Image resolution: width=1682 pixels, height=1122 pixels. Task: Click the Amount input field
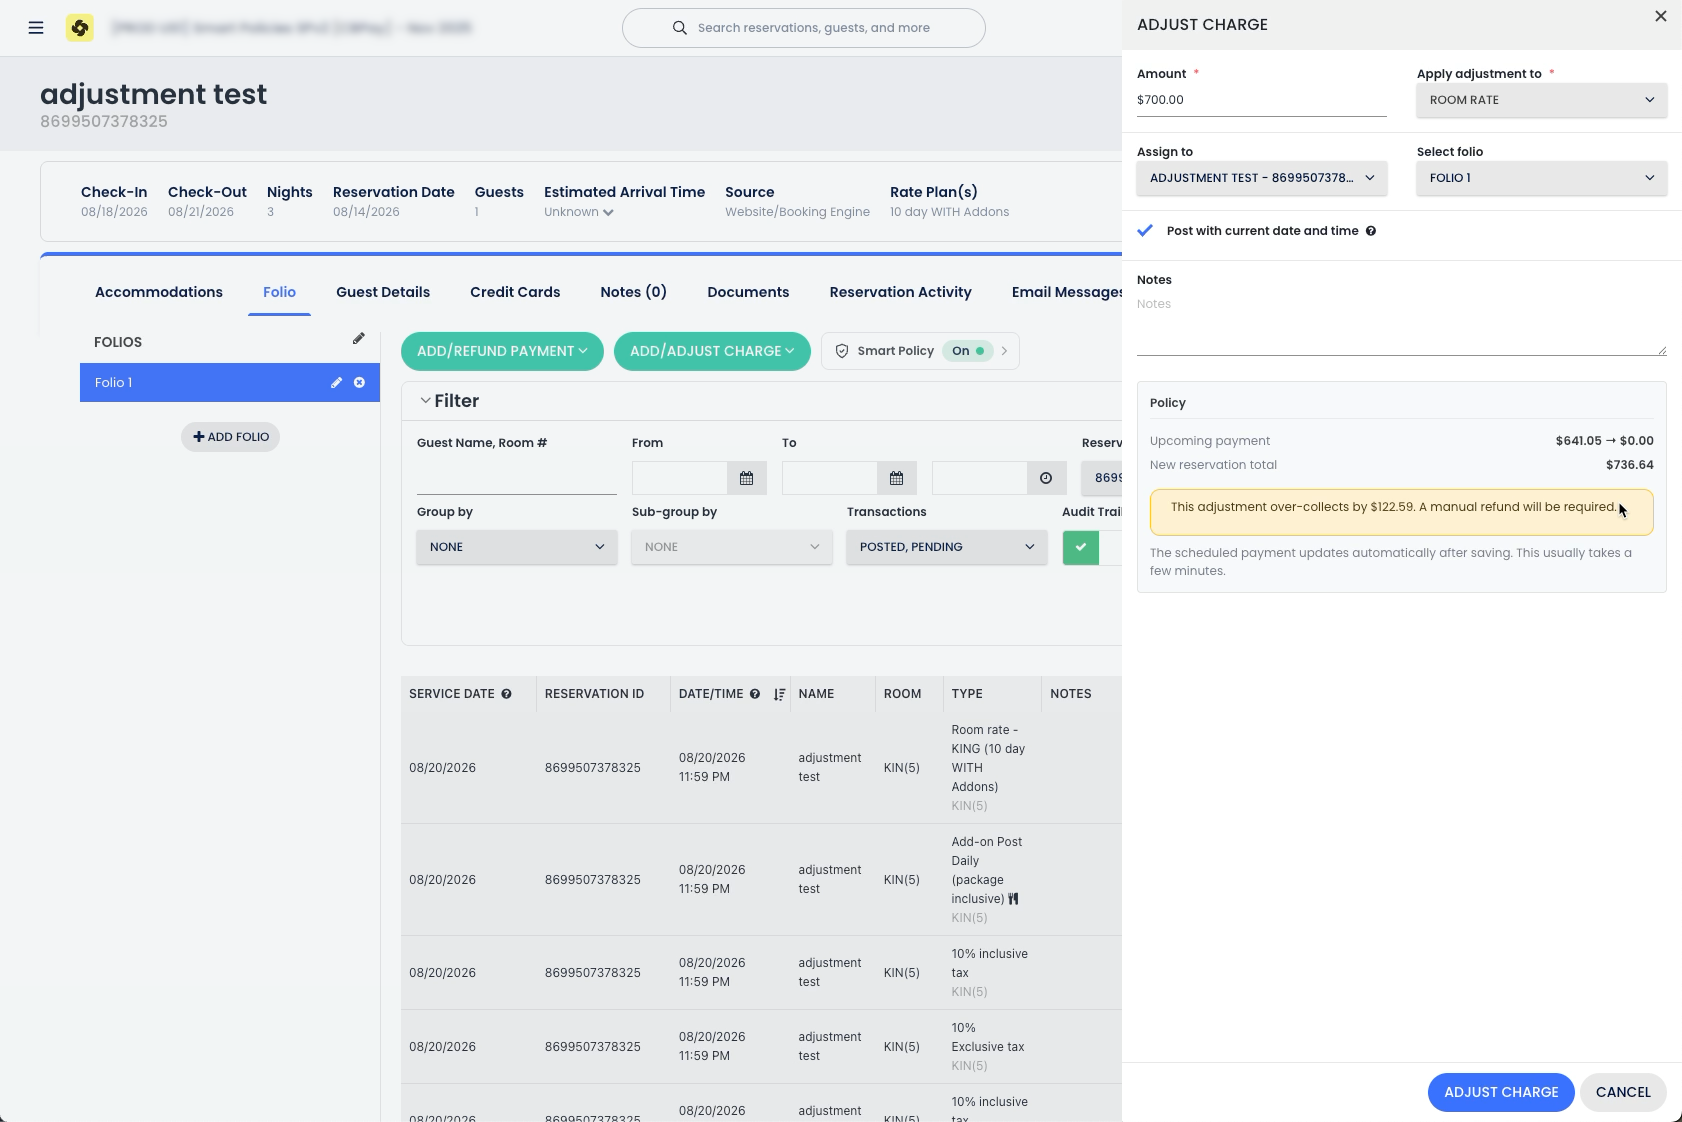click(x=1262, y=100)
